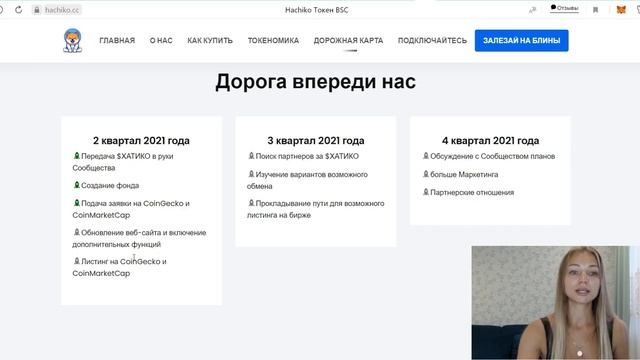Viewport: 640px width, 360px height.
Task: Click the text Создание фонда
Action: pyautogui.click(x=110, y=185)
